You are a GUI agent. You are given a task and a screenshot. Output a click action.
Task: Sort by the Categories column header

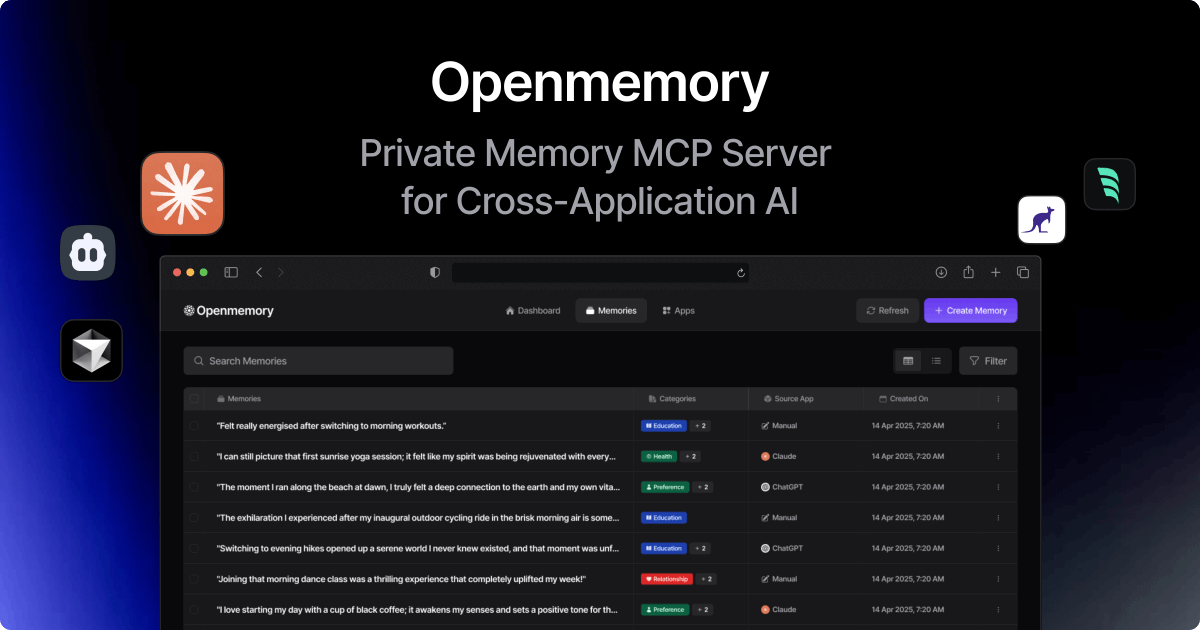click(x=672, y=399)
